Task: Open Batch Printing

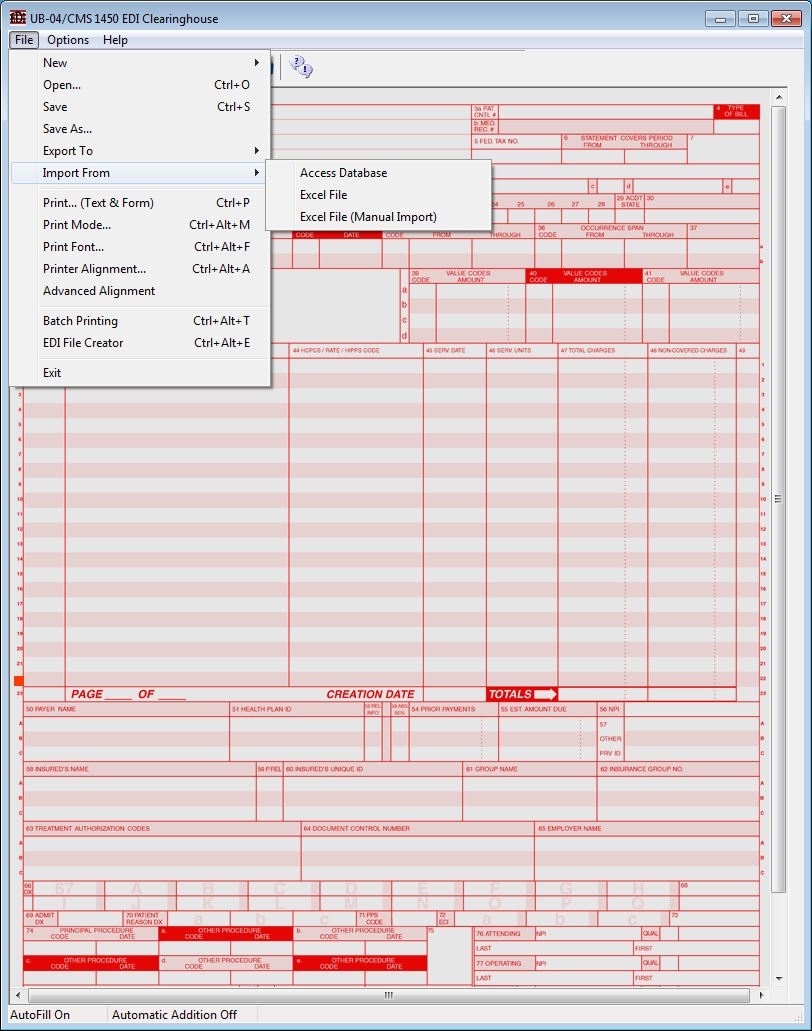Action: [139, 321]
